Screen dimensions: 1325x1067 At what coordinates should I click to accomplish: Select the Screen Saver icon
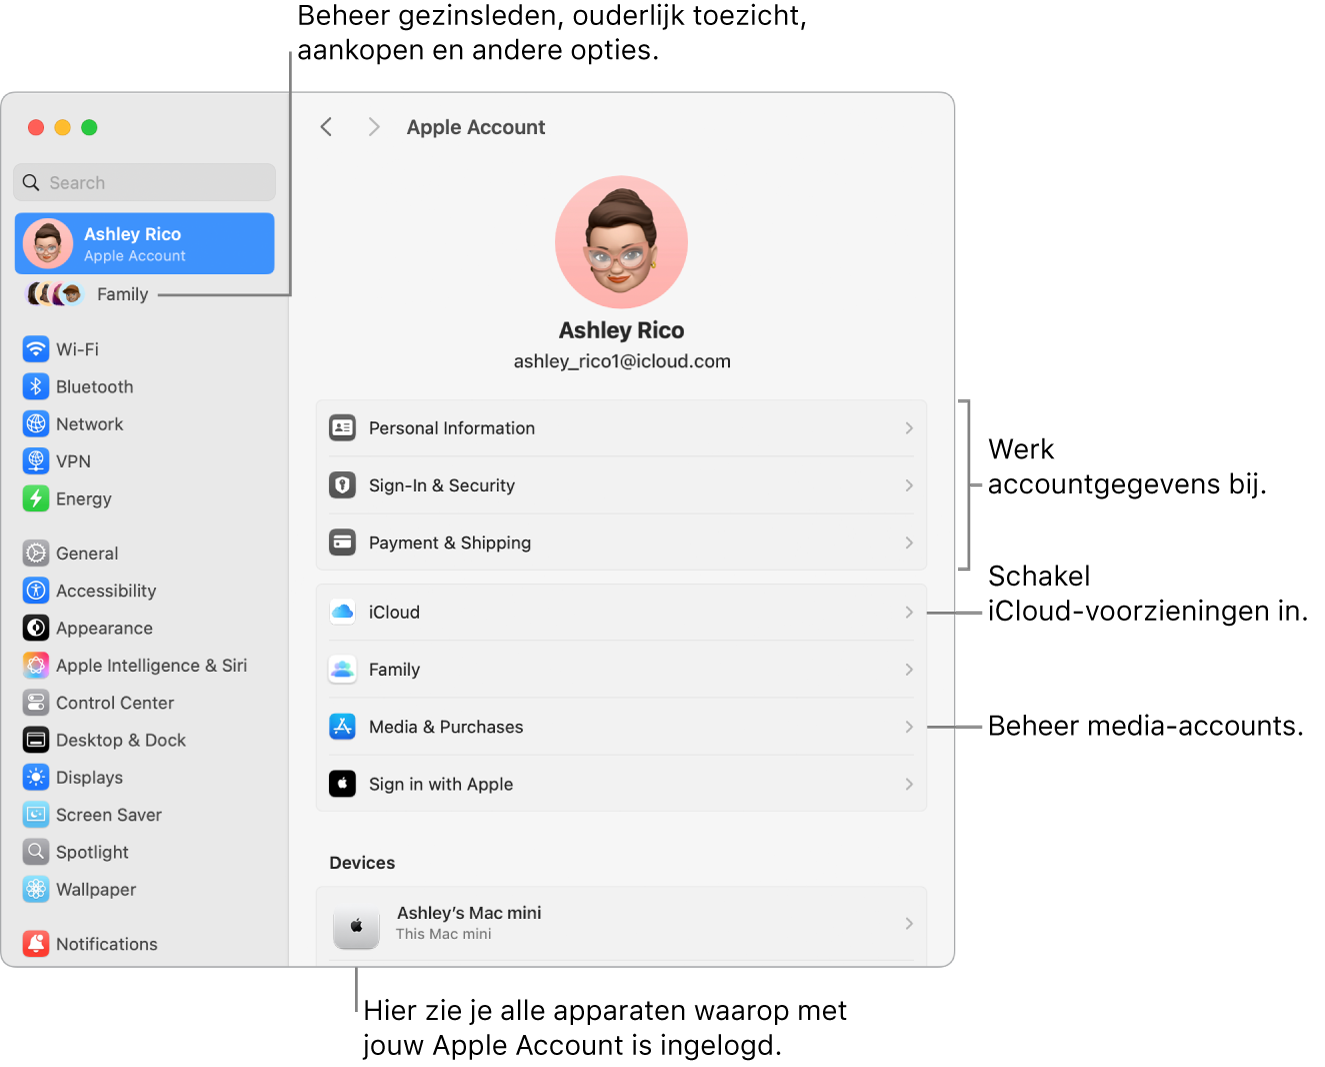pos(36,814)
